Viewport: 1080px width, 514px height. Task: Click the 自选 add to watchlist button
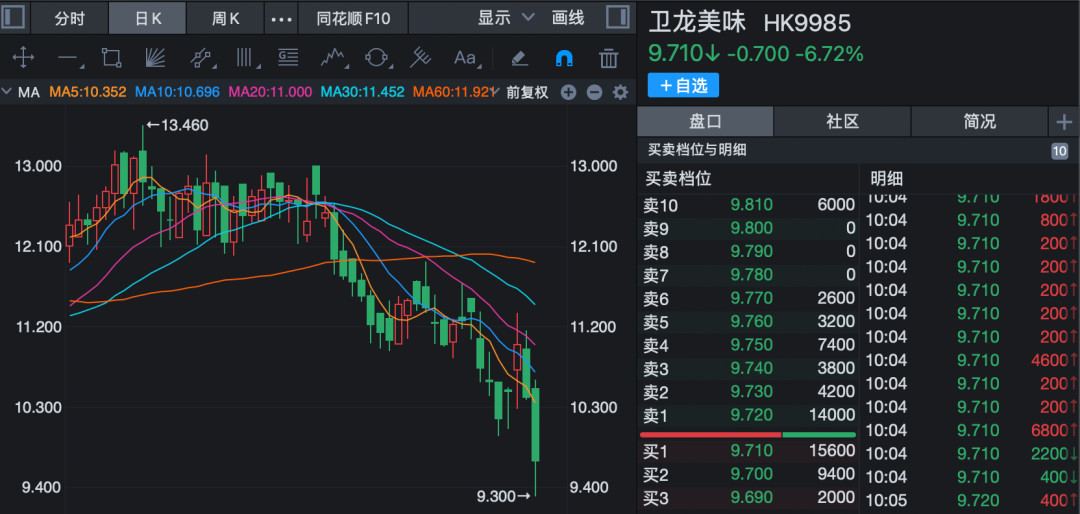683,86
